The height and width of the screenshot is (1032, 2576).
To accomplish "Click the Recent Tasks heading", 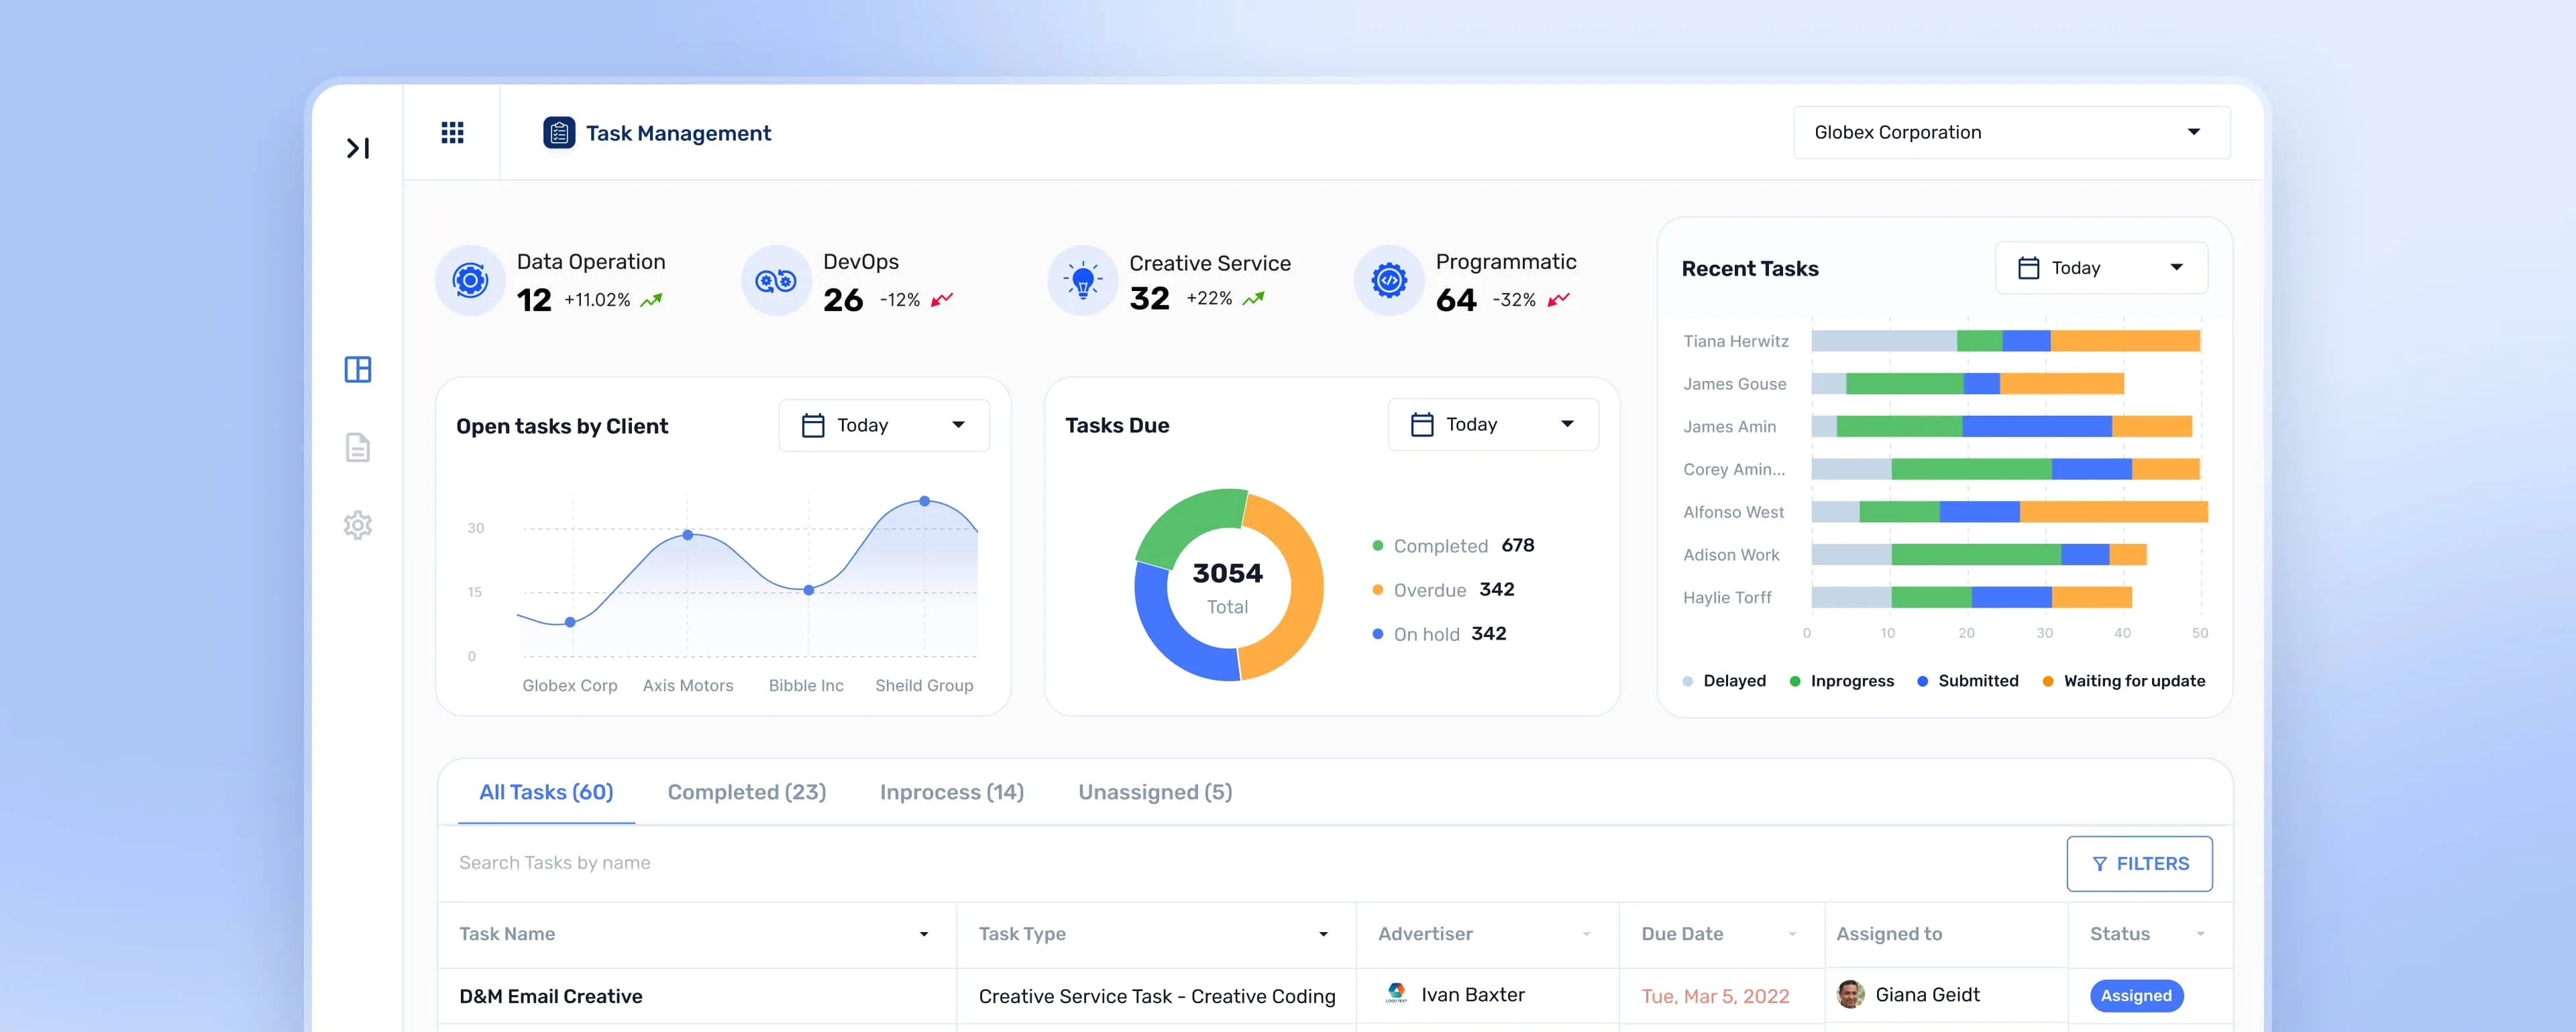I will pos(1750,268).
